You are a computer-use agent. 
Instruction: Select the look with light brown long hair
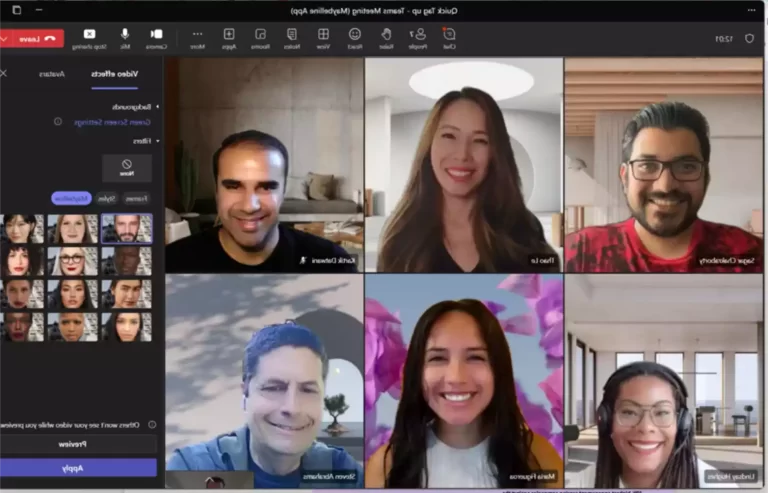(72, 228)
